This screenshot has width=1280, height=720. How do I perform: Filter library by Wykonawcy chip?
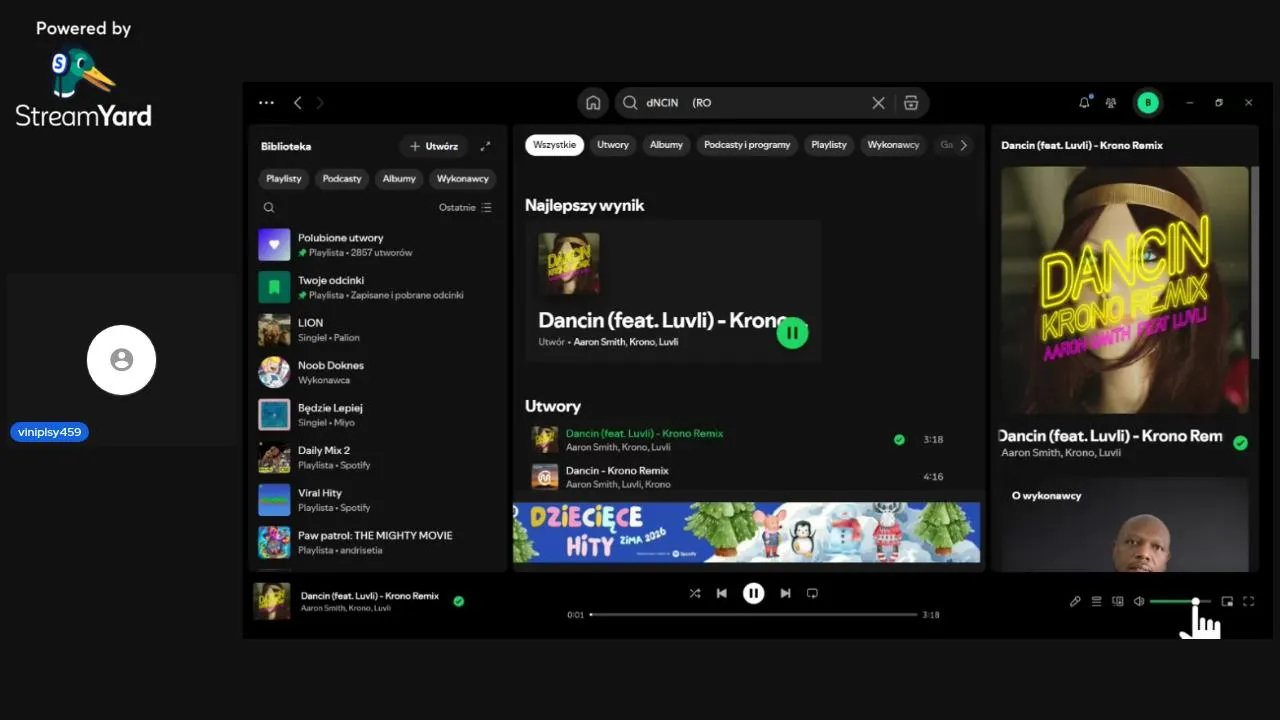463,179
